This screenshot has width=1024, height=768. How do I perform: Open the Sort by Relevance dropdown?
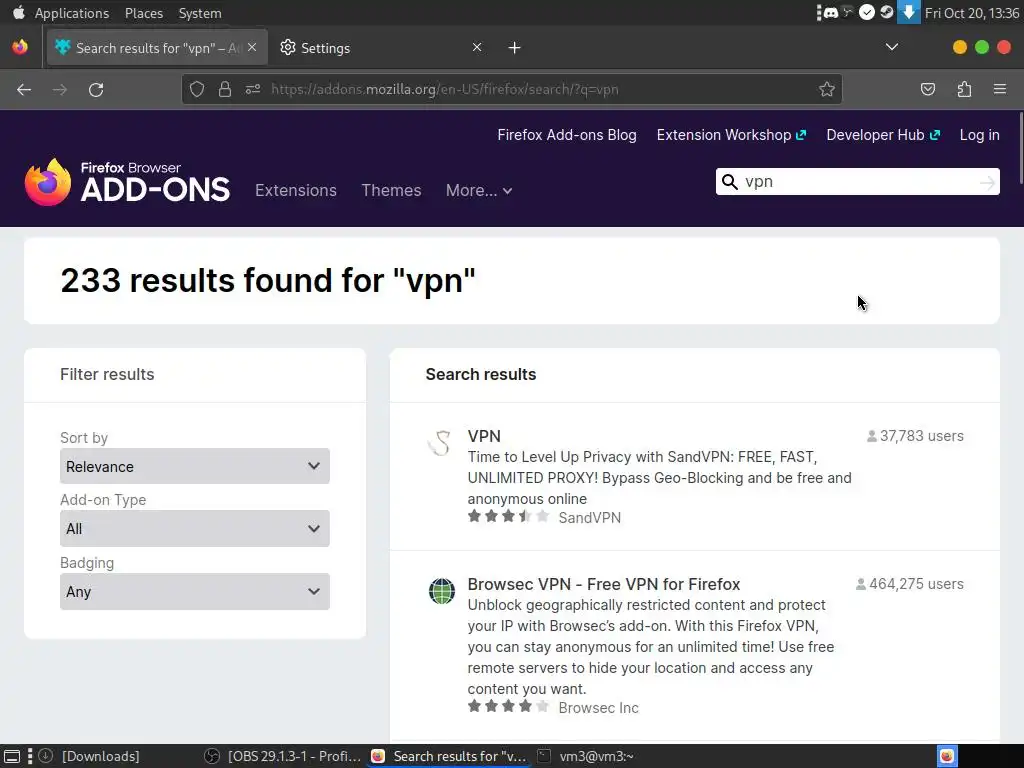click(x=195, y=466)
